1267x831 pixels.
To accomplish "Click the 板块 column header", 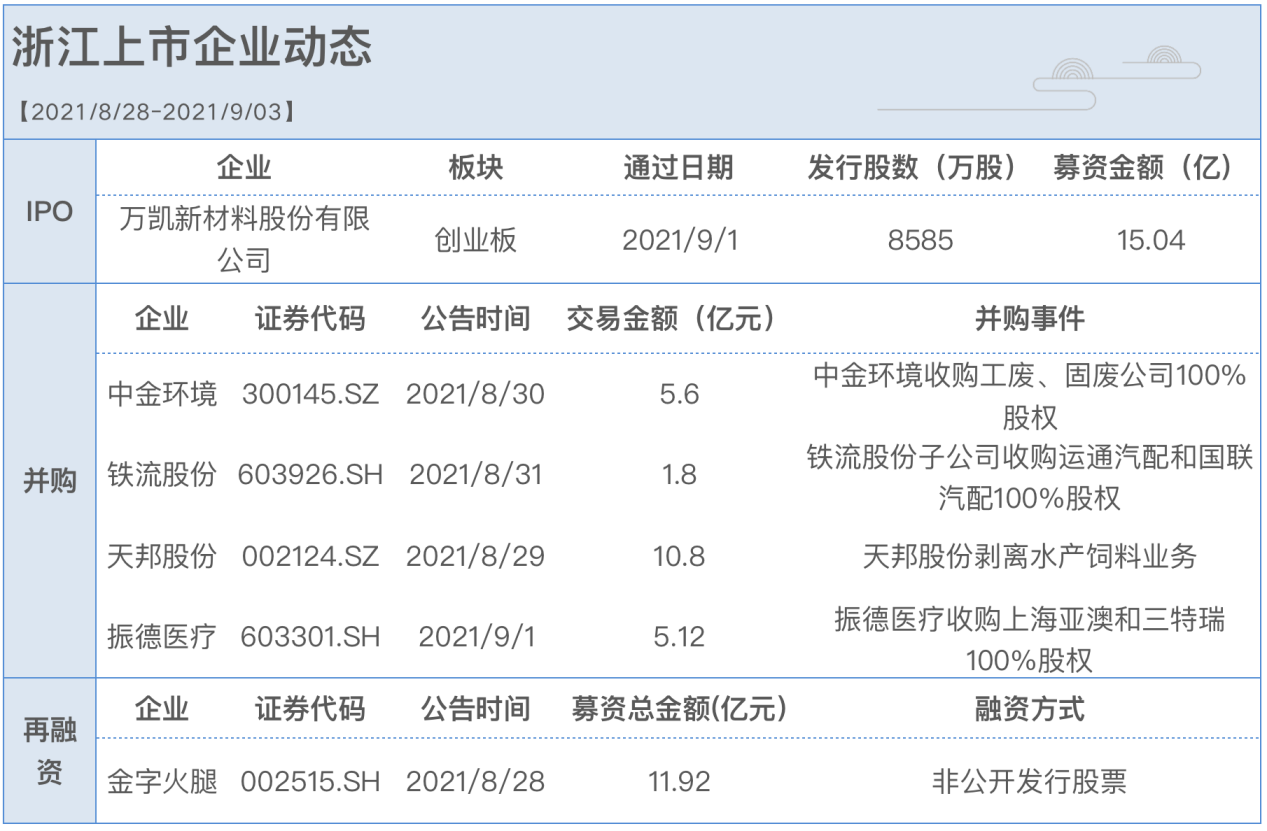I will click(475, 167).
